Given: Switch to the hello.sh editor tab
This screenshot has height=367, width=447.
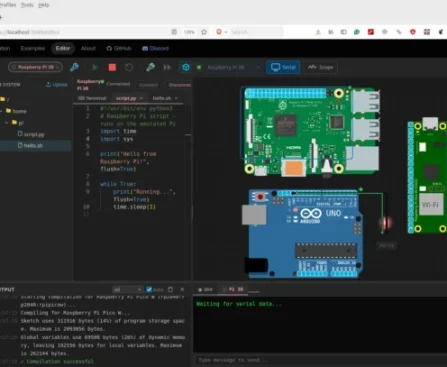Looking at the screenshot, I should pyautogui.click(x=162, y=98).
